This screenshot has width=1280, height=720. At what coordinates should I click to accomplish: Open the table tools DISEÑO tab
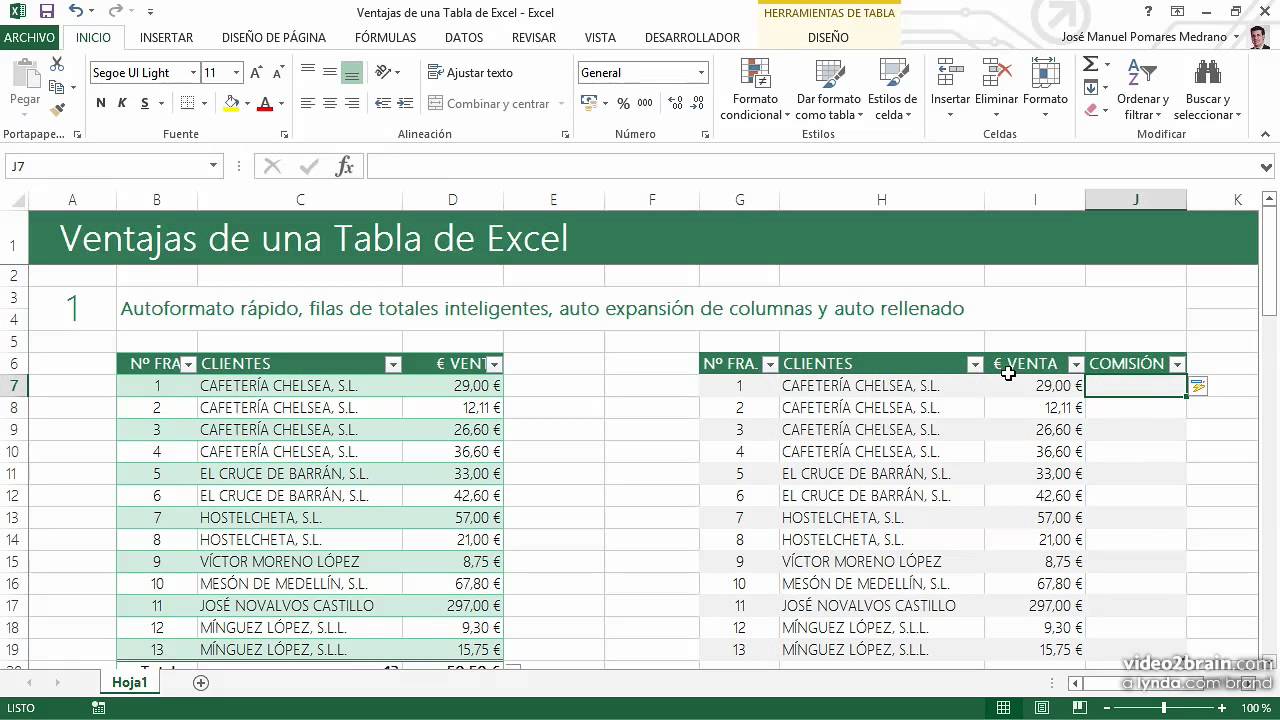pyautogui.click(x=828, y=38)
